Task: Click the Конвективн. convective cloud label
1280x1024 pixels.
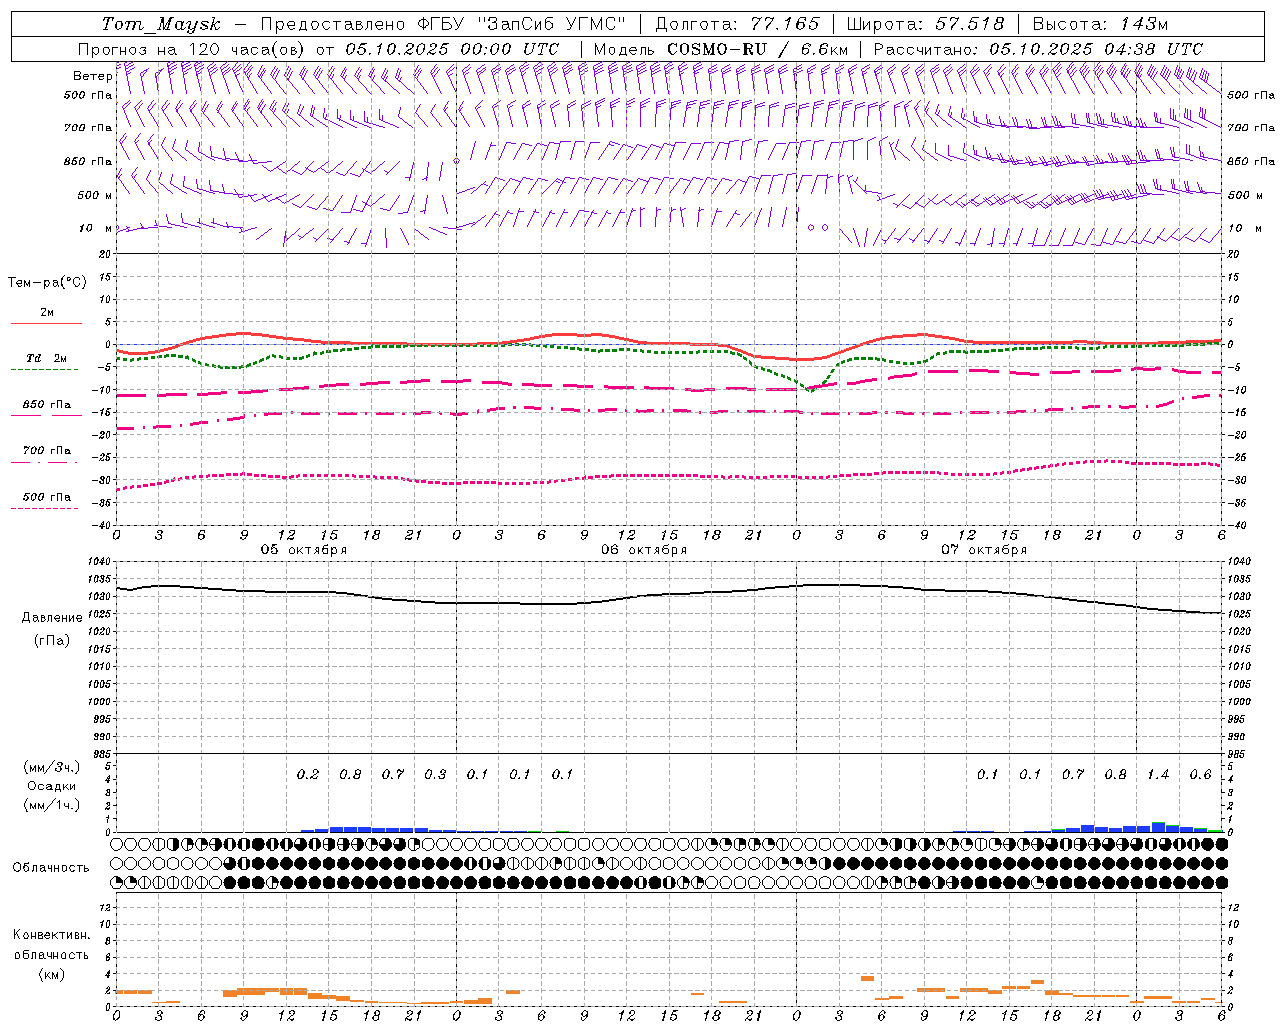Action: [x=51, y=935]
